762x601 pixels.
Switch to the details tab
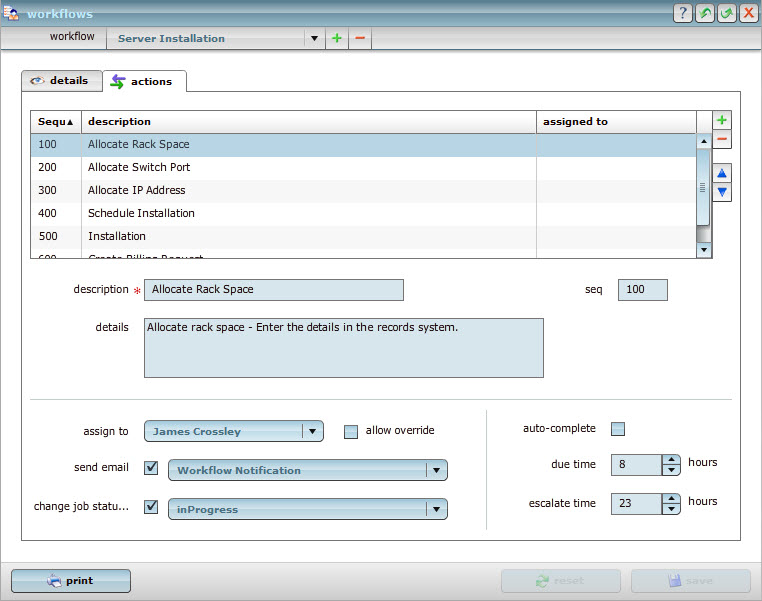pos(60,81)
